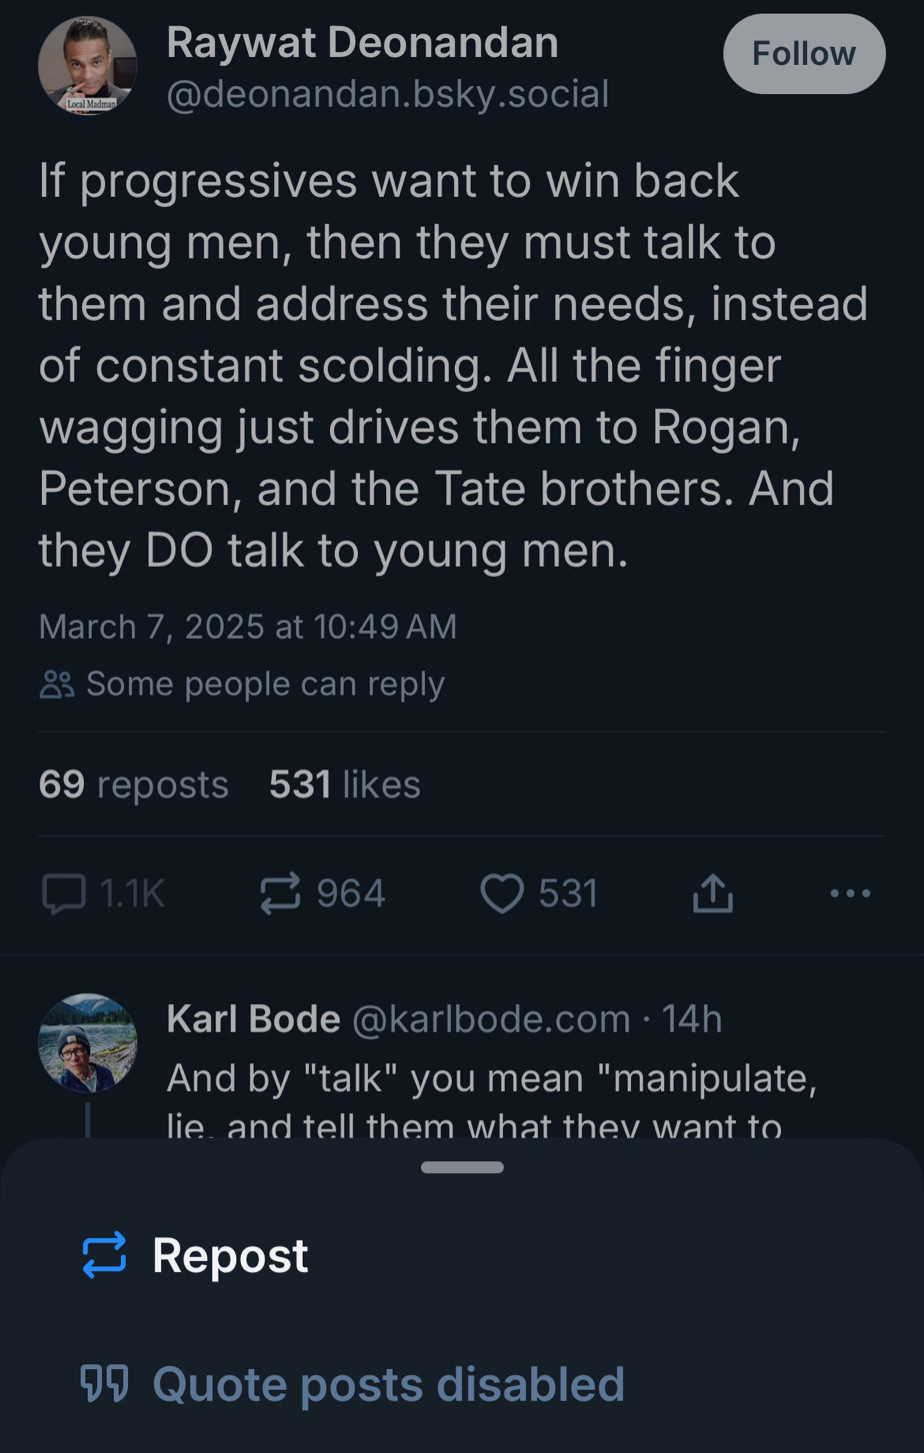Viewport: 924px width, 1453px height.
Task: View the 69 reposts list
Action: point(134,785)
